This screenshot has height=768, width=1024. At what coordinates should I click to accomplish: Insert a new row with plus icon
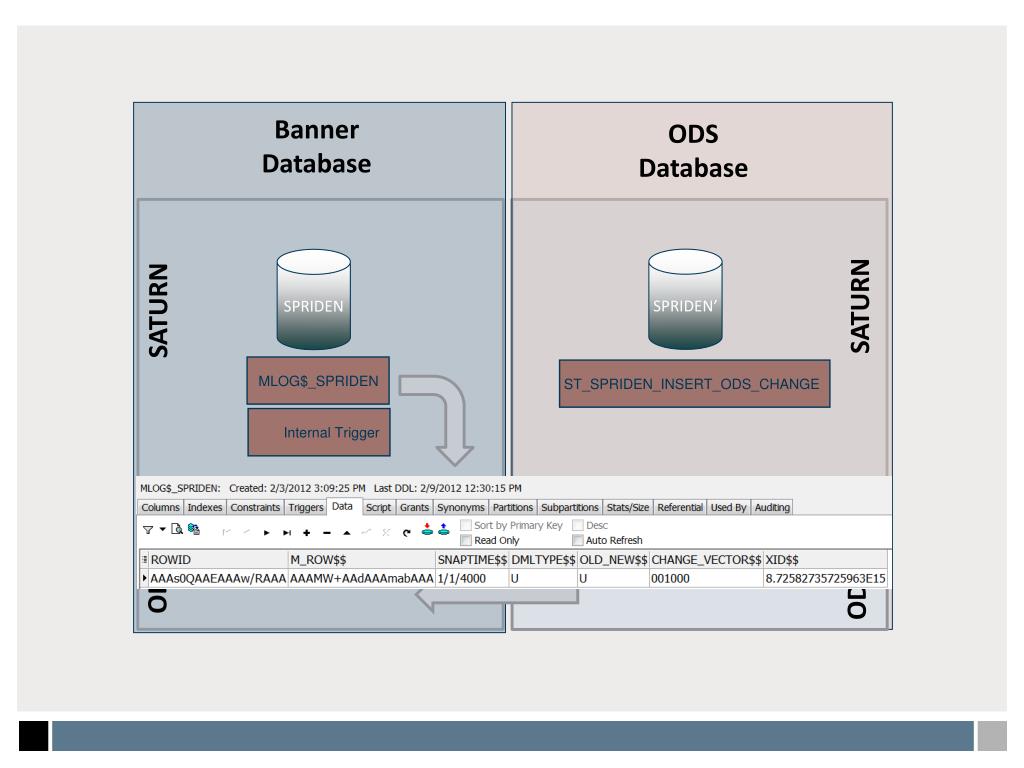click(306, 533)
